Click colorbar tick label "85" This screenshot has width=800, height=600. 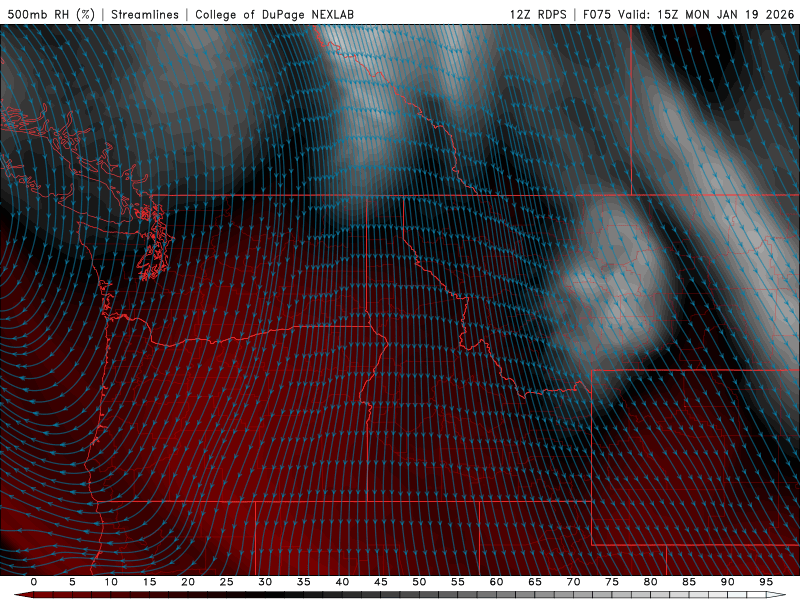(689, 582)
